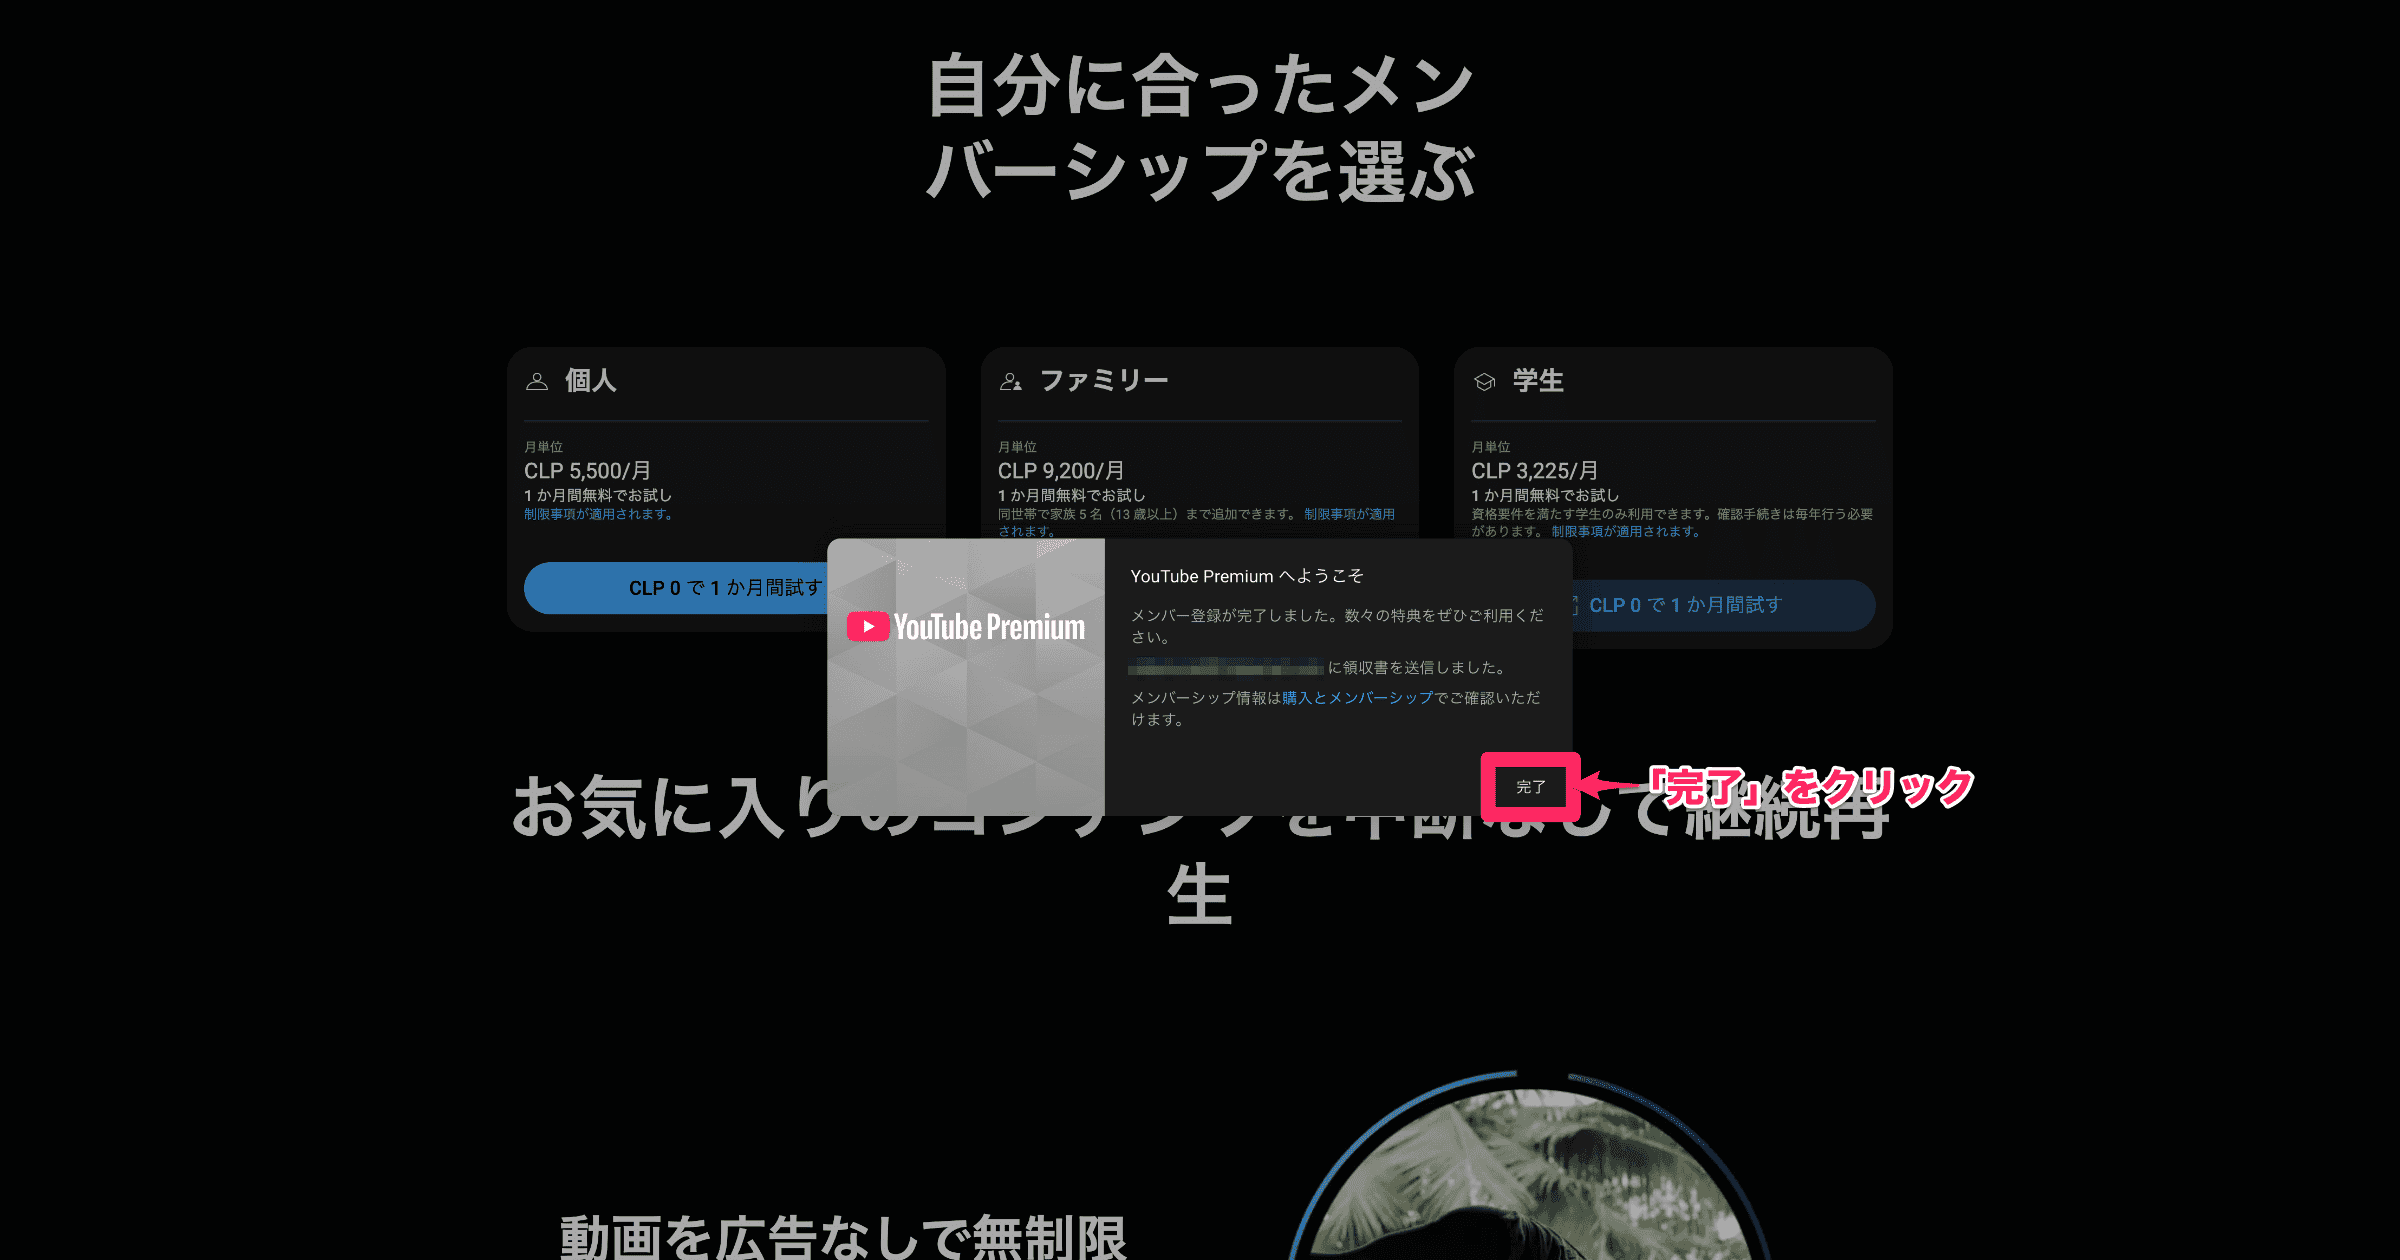Click CLP 0 で 1 か月間試す on 学生 plan

coord(1723,605)
